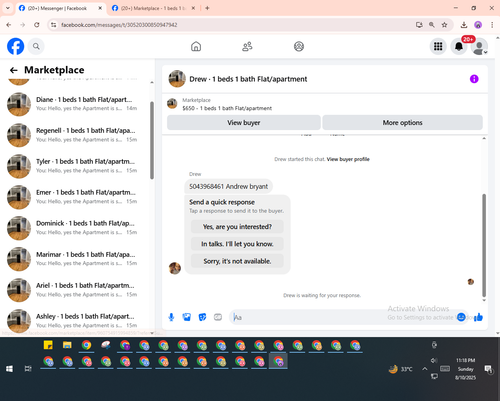Open browser downloads icon
This screenshot has height=401, width=500.
coord(464,25)
